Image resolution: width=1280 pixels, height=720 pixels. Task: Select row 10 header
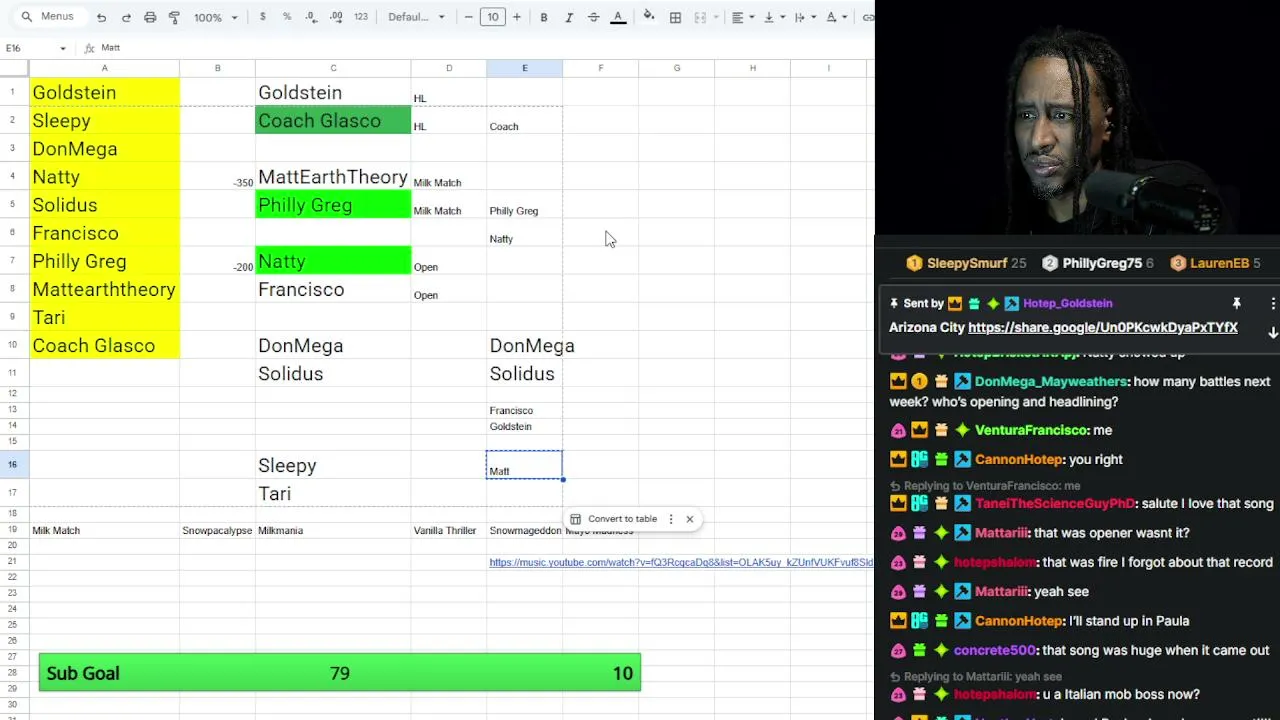(13, 345)
